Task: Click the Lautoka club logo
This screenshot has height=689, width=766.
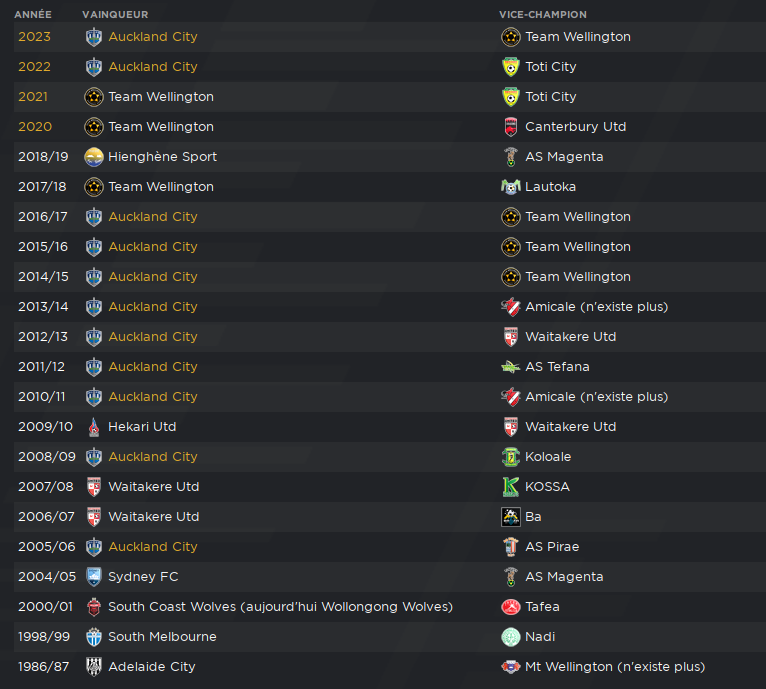Action: 511,187
